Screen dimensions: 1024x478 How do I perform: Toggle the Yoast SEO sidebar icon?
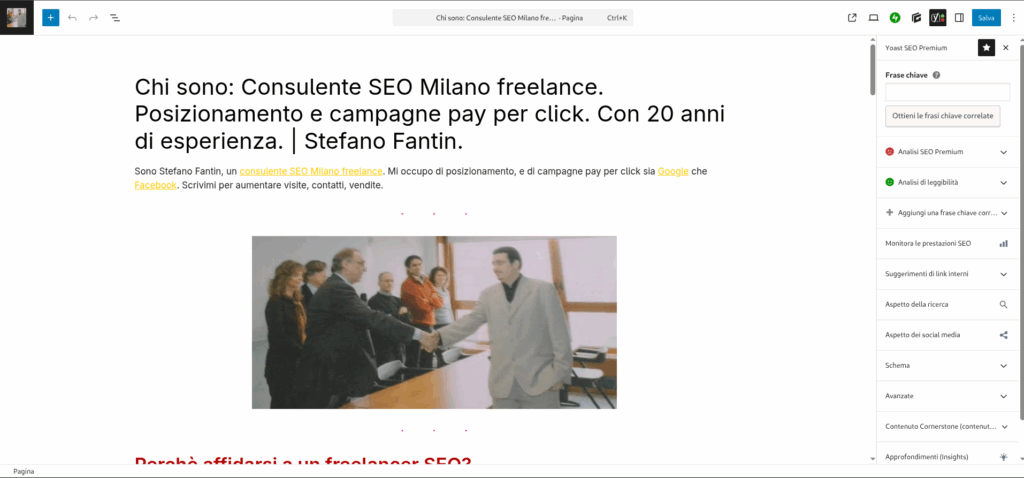click(x=938, y=18)
